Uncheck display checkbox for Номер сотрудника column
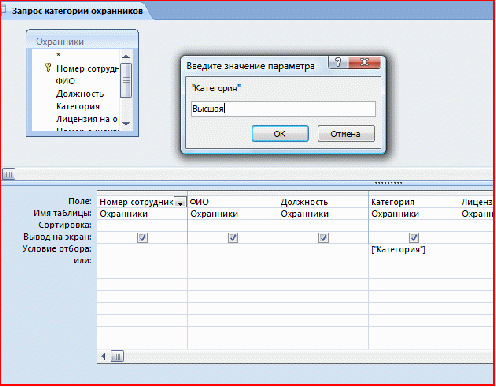The width and height of the screenshot is (496, 387). (142, 238)
